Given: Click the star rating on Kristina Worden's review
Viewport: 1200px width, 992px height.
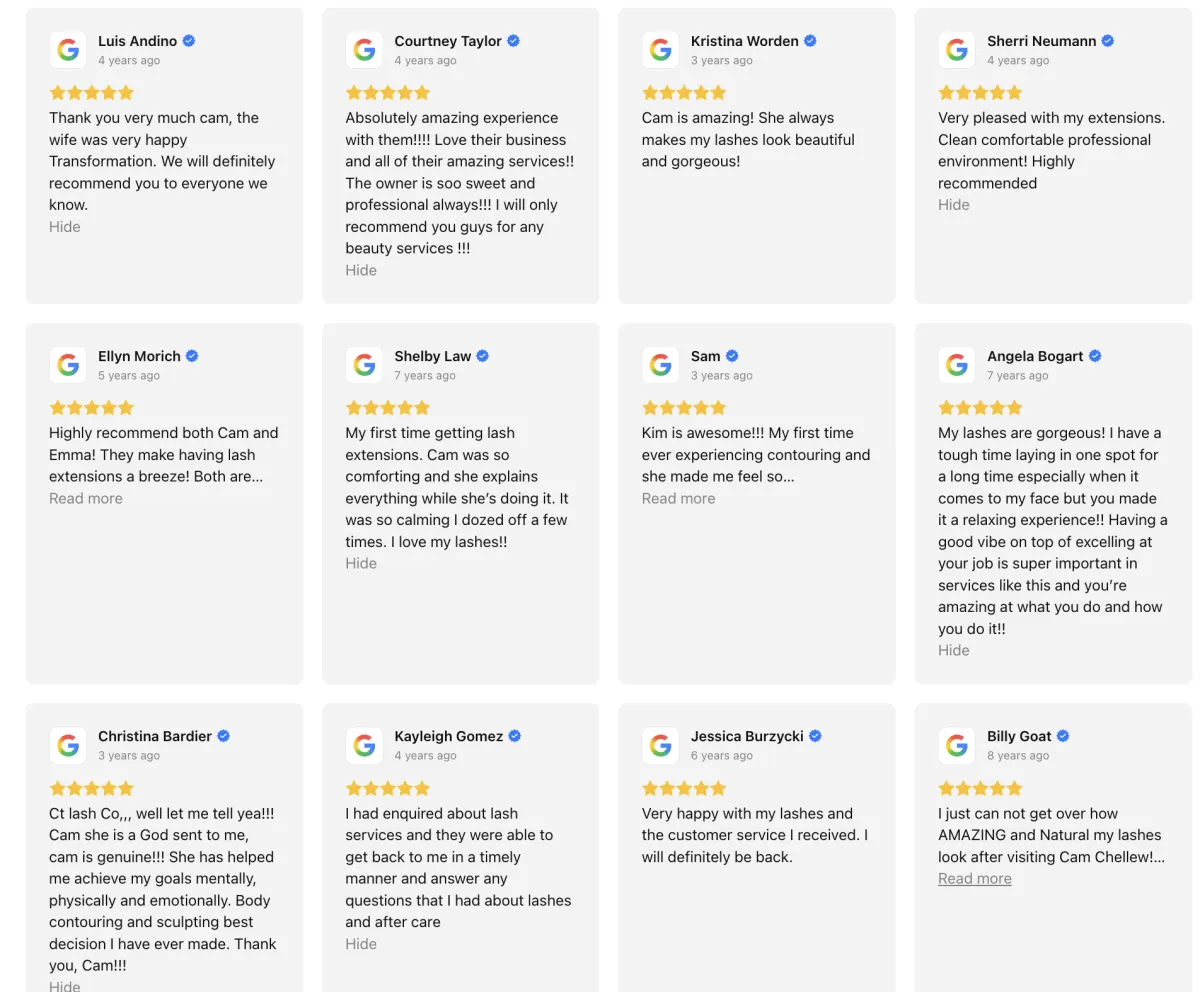Looking at the screenshot, I should tap(683, 93).
